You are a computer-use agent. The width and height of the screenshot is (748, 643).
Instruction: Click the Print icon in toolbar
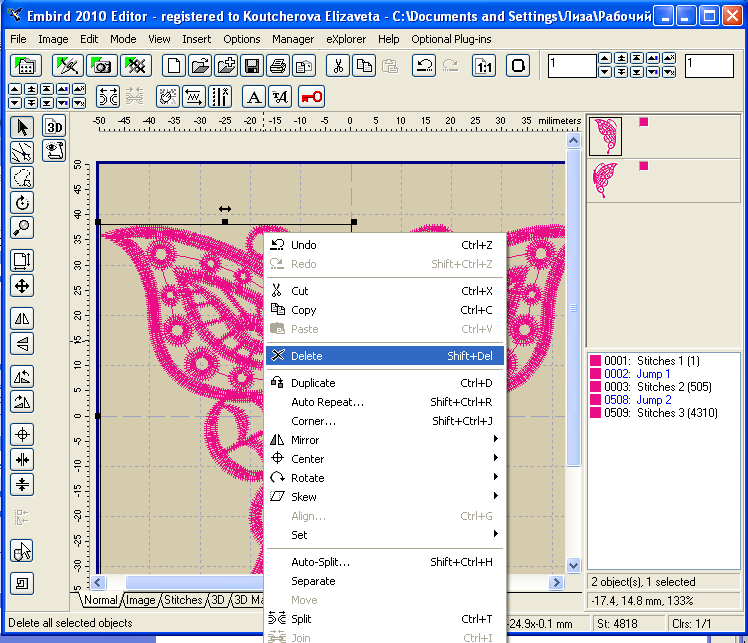point(278,66)
